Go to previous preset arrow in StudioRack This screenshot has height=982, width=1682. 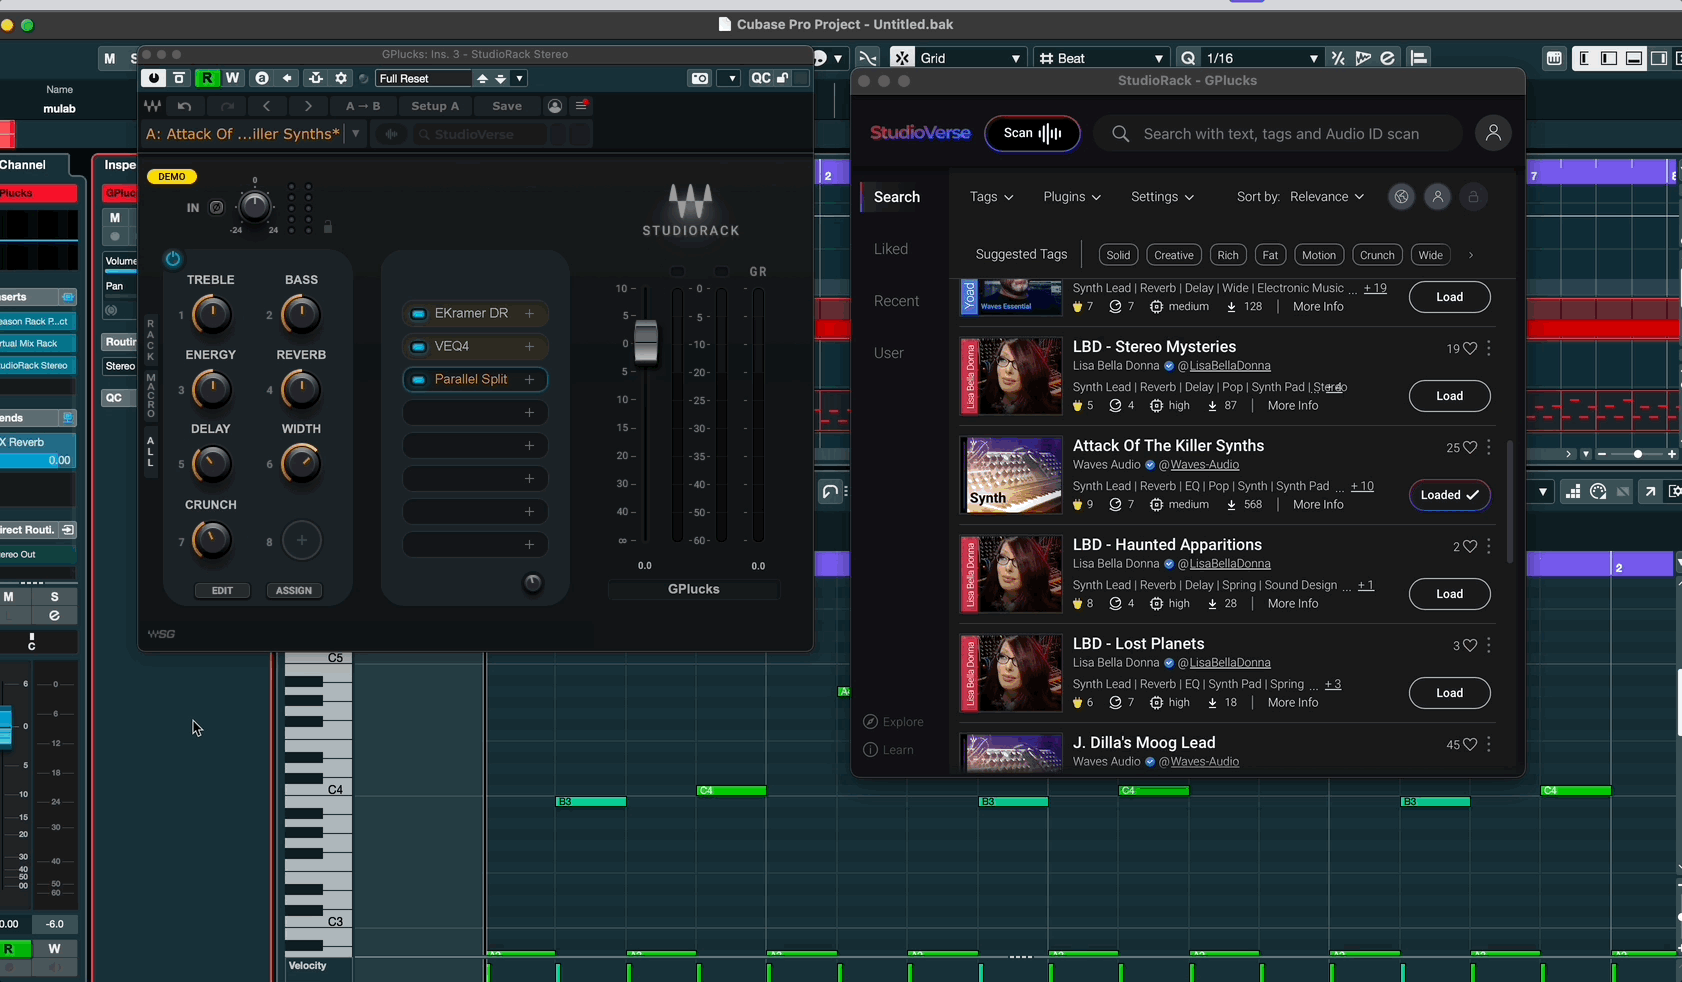266,106
